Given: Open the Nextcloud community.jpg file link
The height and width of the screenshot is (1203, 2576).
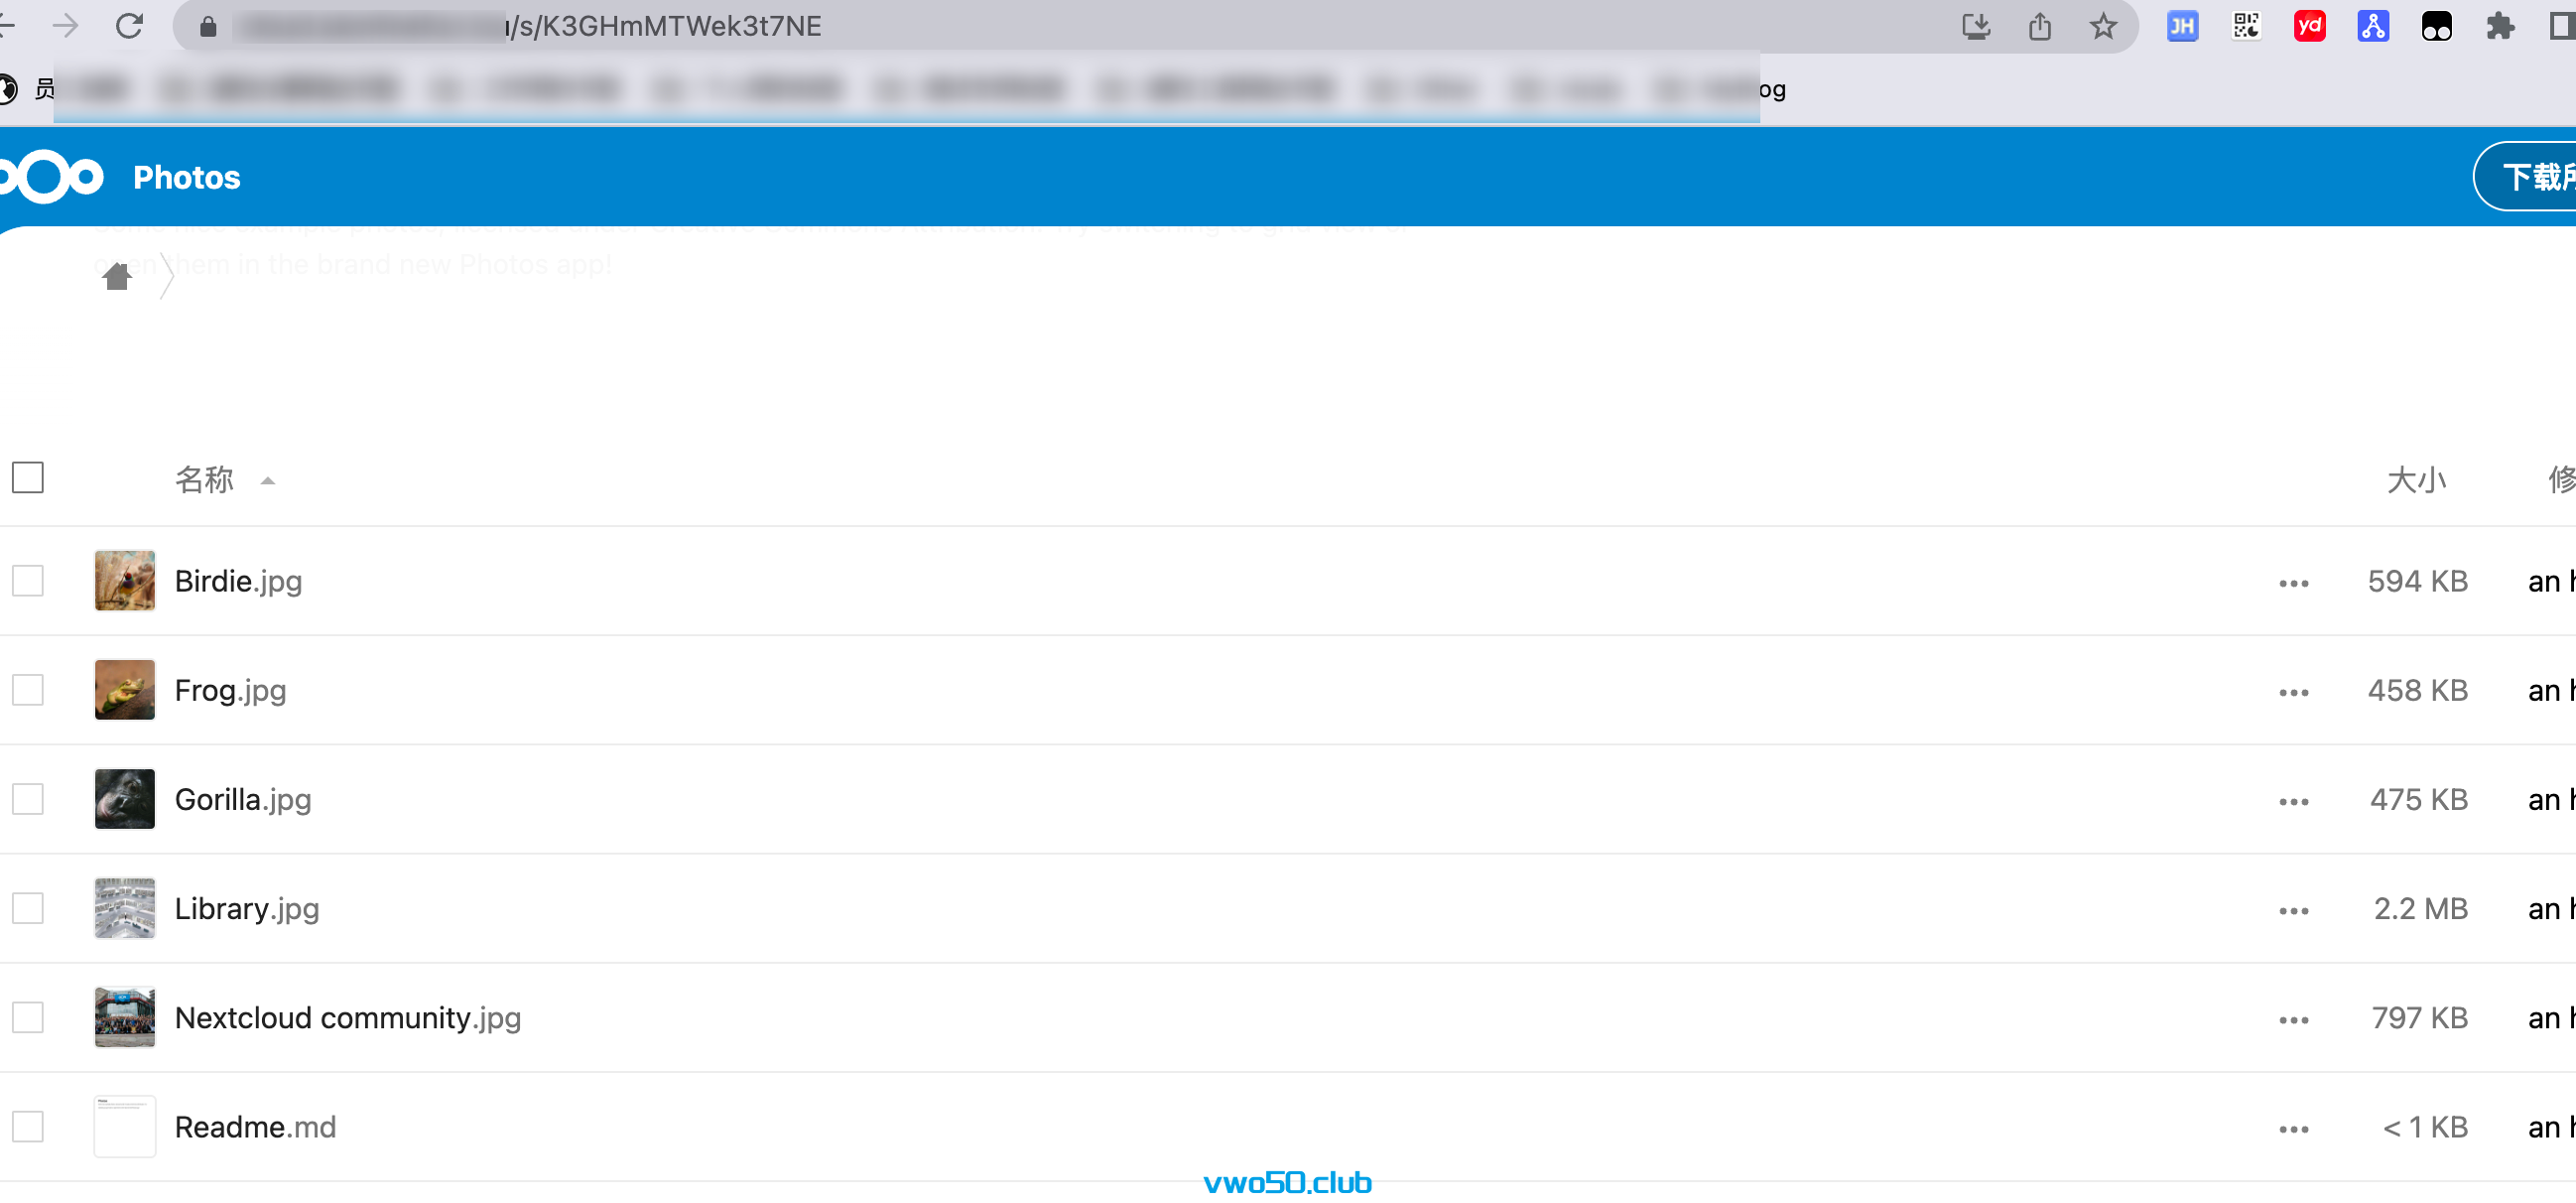Looking at the screenshot, I should pos(347,1017).
